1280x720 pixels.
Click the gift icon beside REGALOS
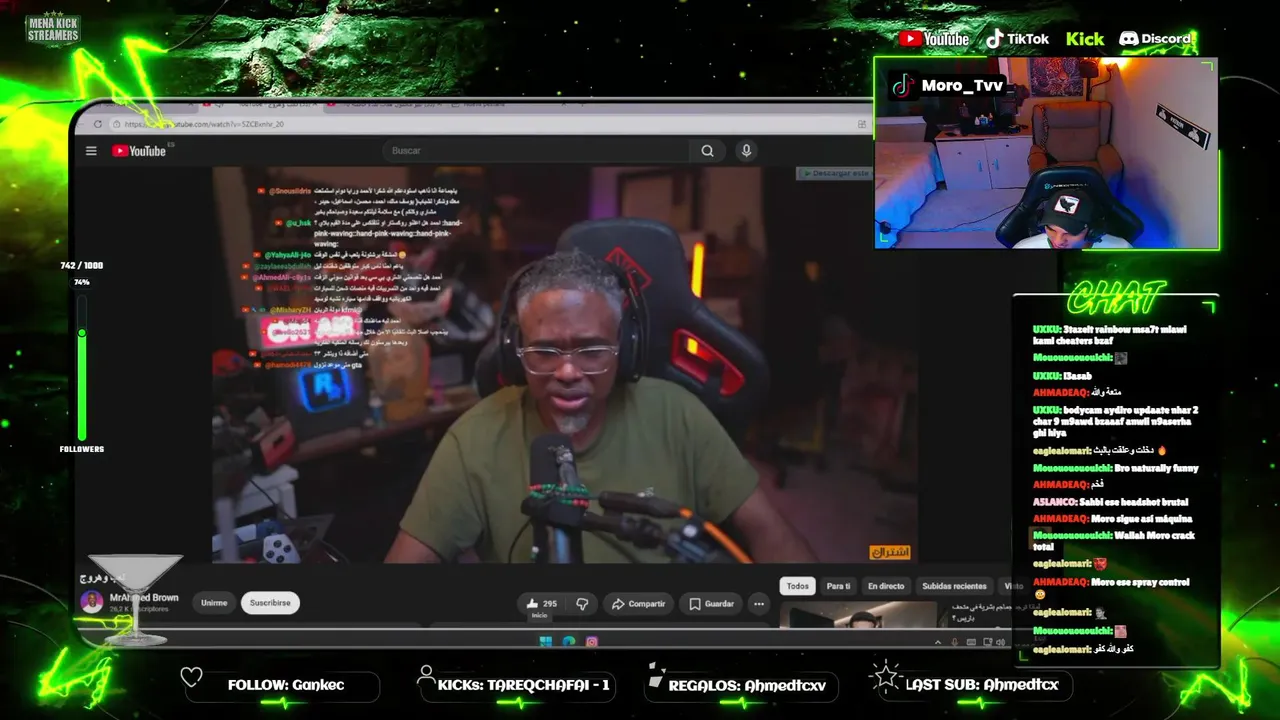655,676
